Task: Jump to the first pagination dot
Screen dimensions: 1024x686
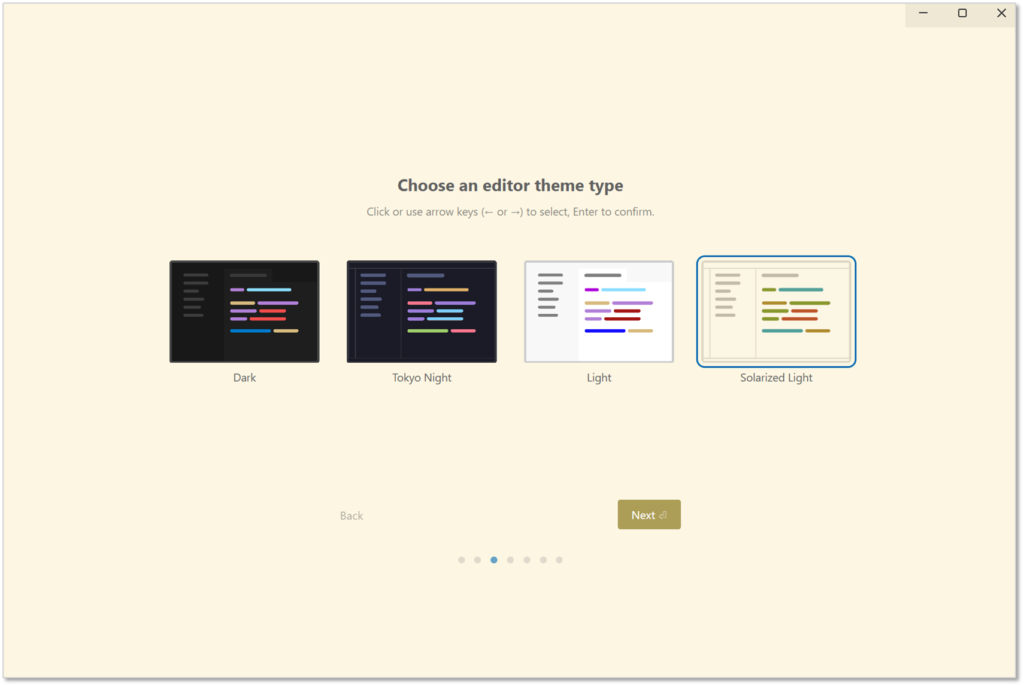Action: click(x=461, y=560)
